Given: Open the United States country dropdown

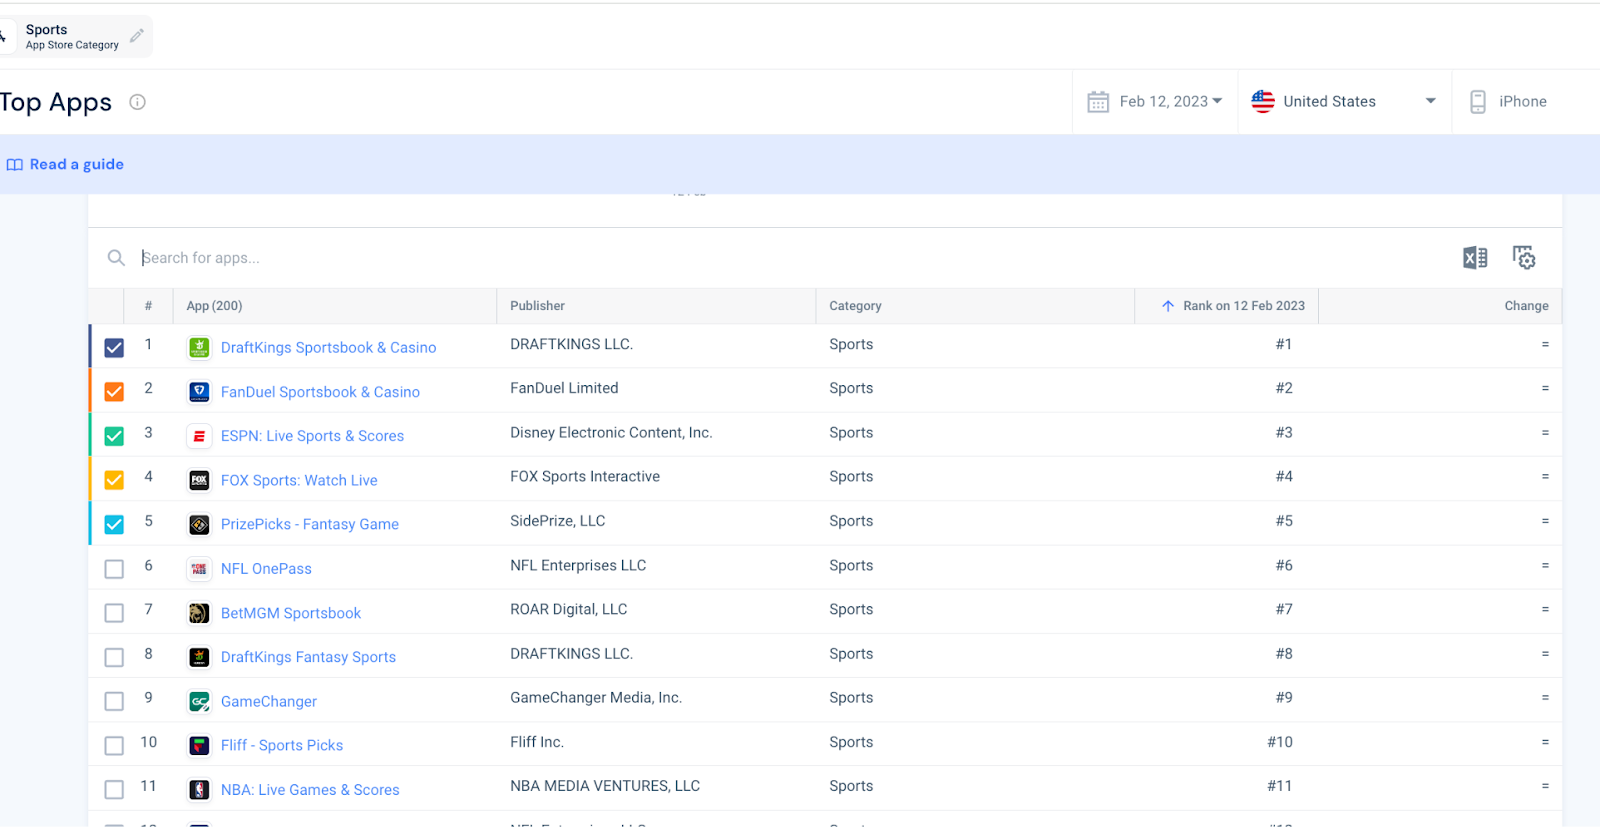Looking at the screenshot, I should click(x=1344, y=102).
